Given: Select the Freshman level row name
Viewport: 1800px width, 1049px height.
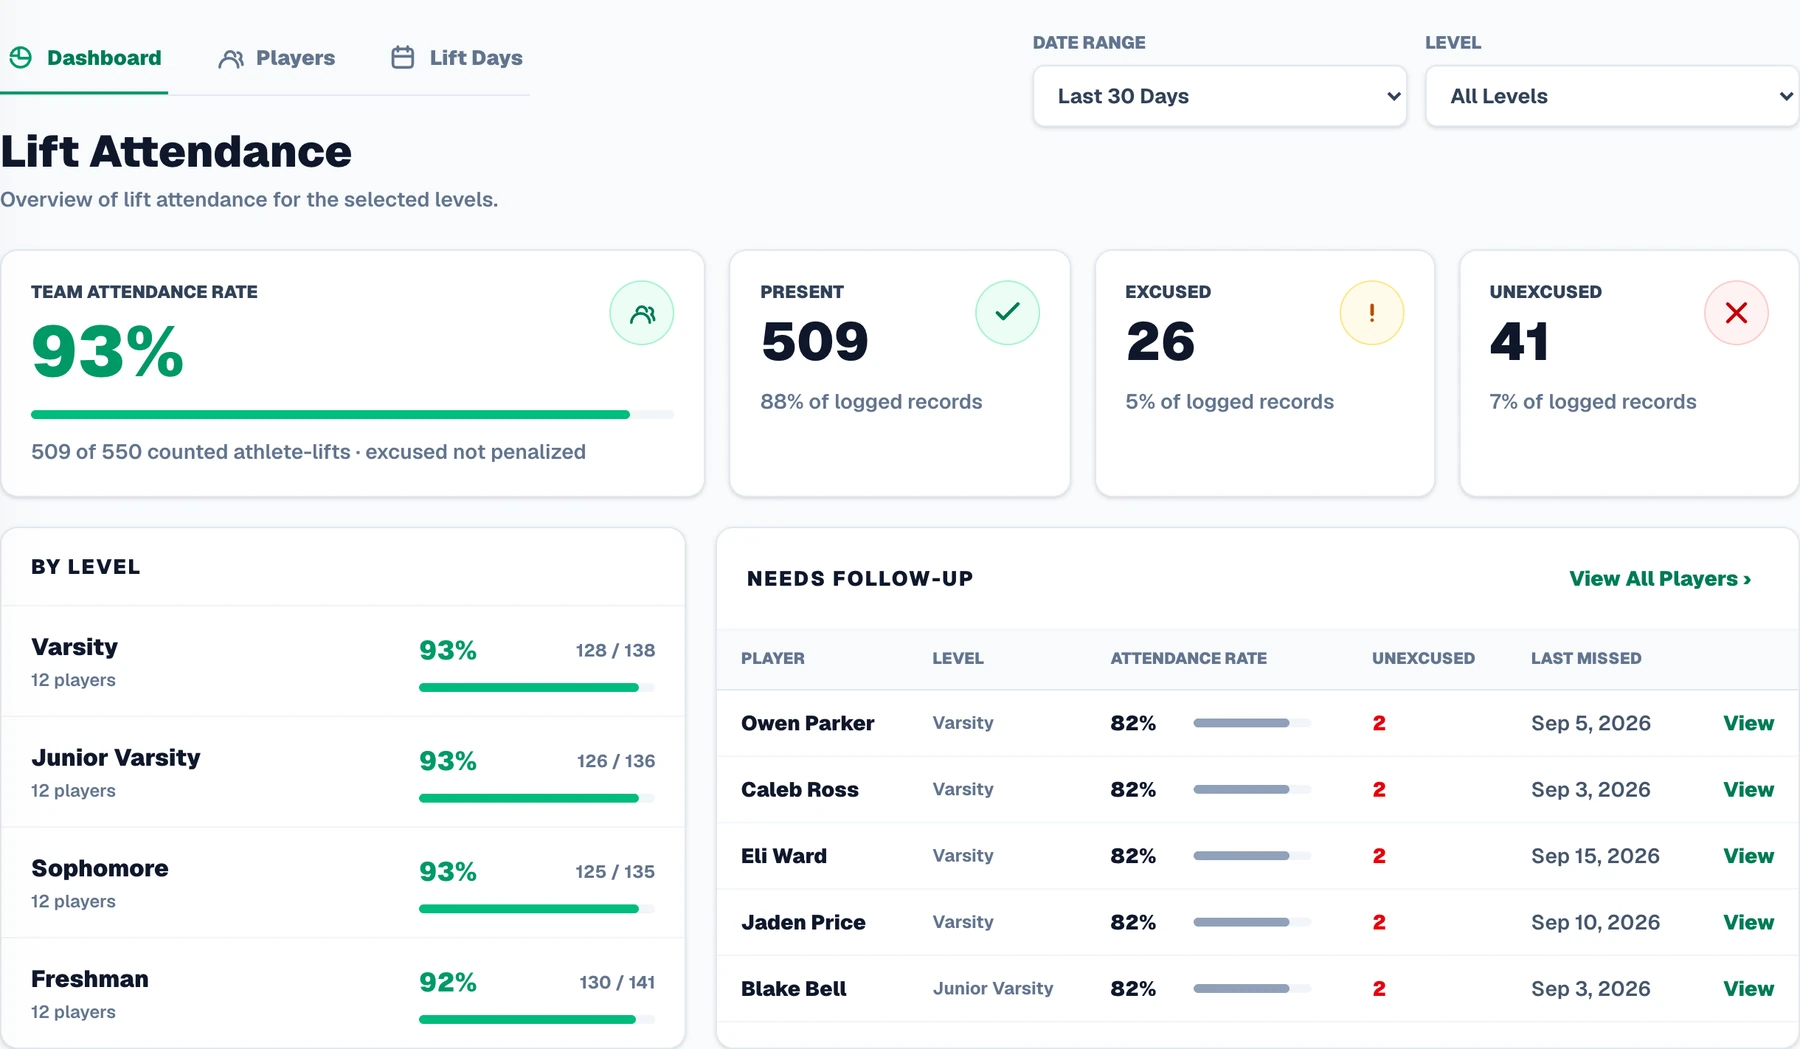Looking at the screenshot, I should click(90, 979).
